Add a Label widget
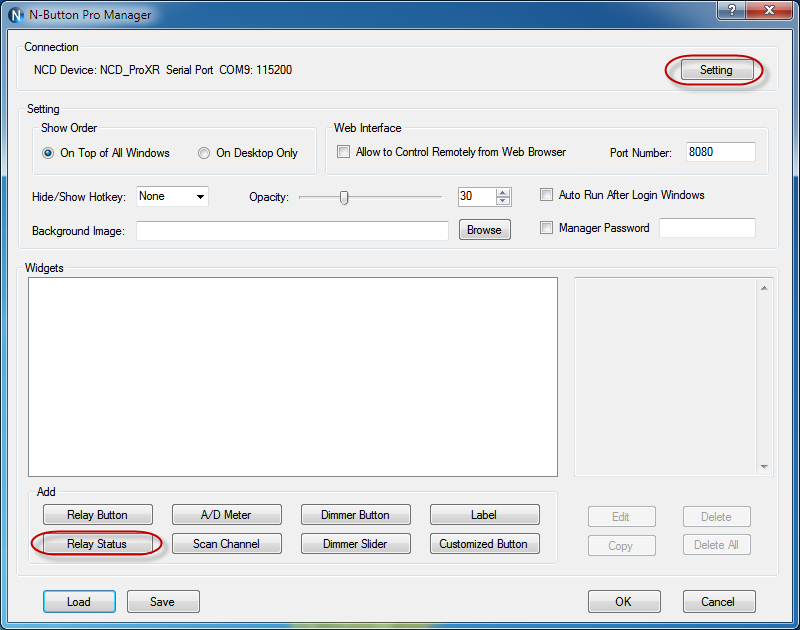 click(x=484, y=515)
